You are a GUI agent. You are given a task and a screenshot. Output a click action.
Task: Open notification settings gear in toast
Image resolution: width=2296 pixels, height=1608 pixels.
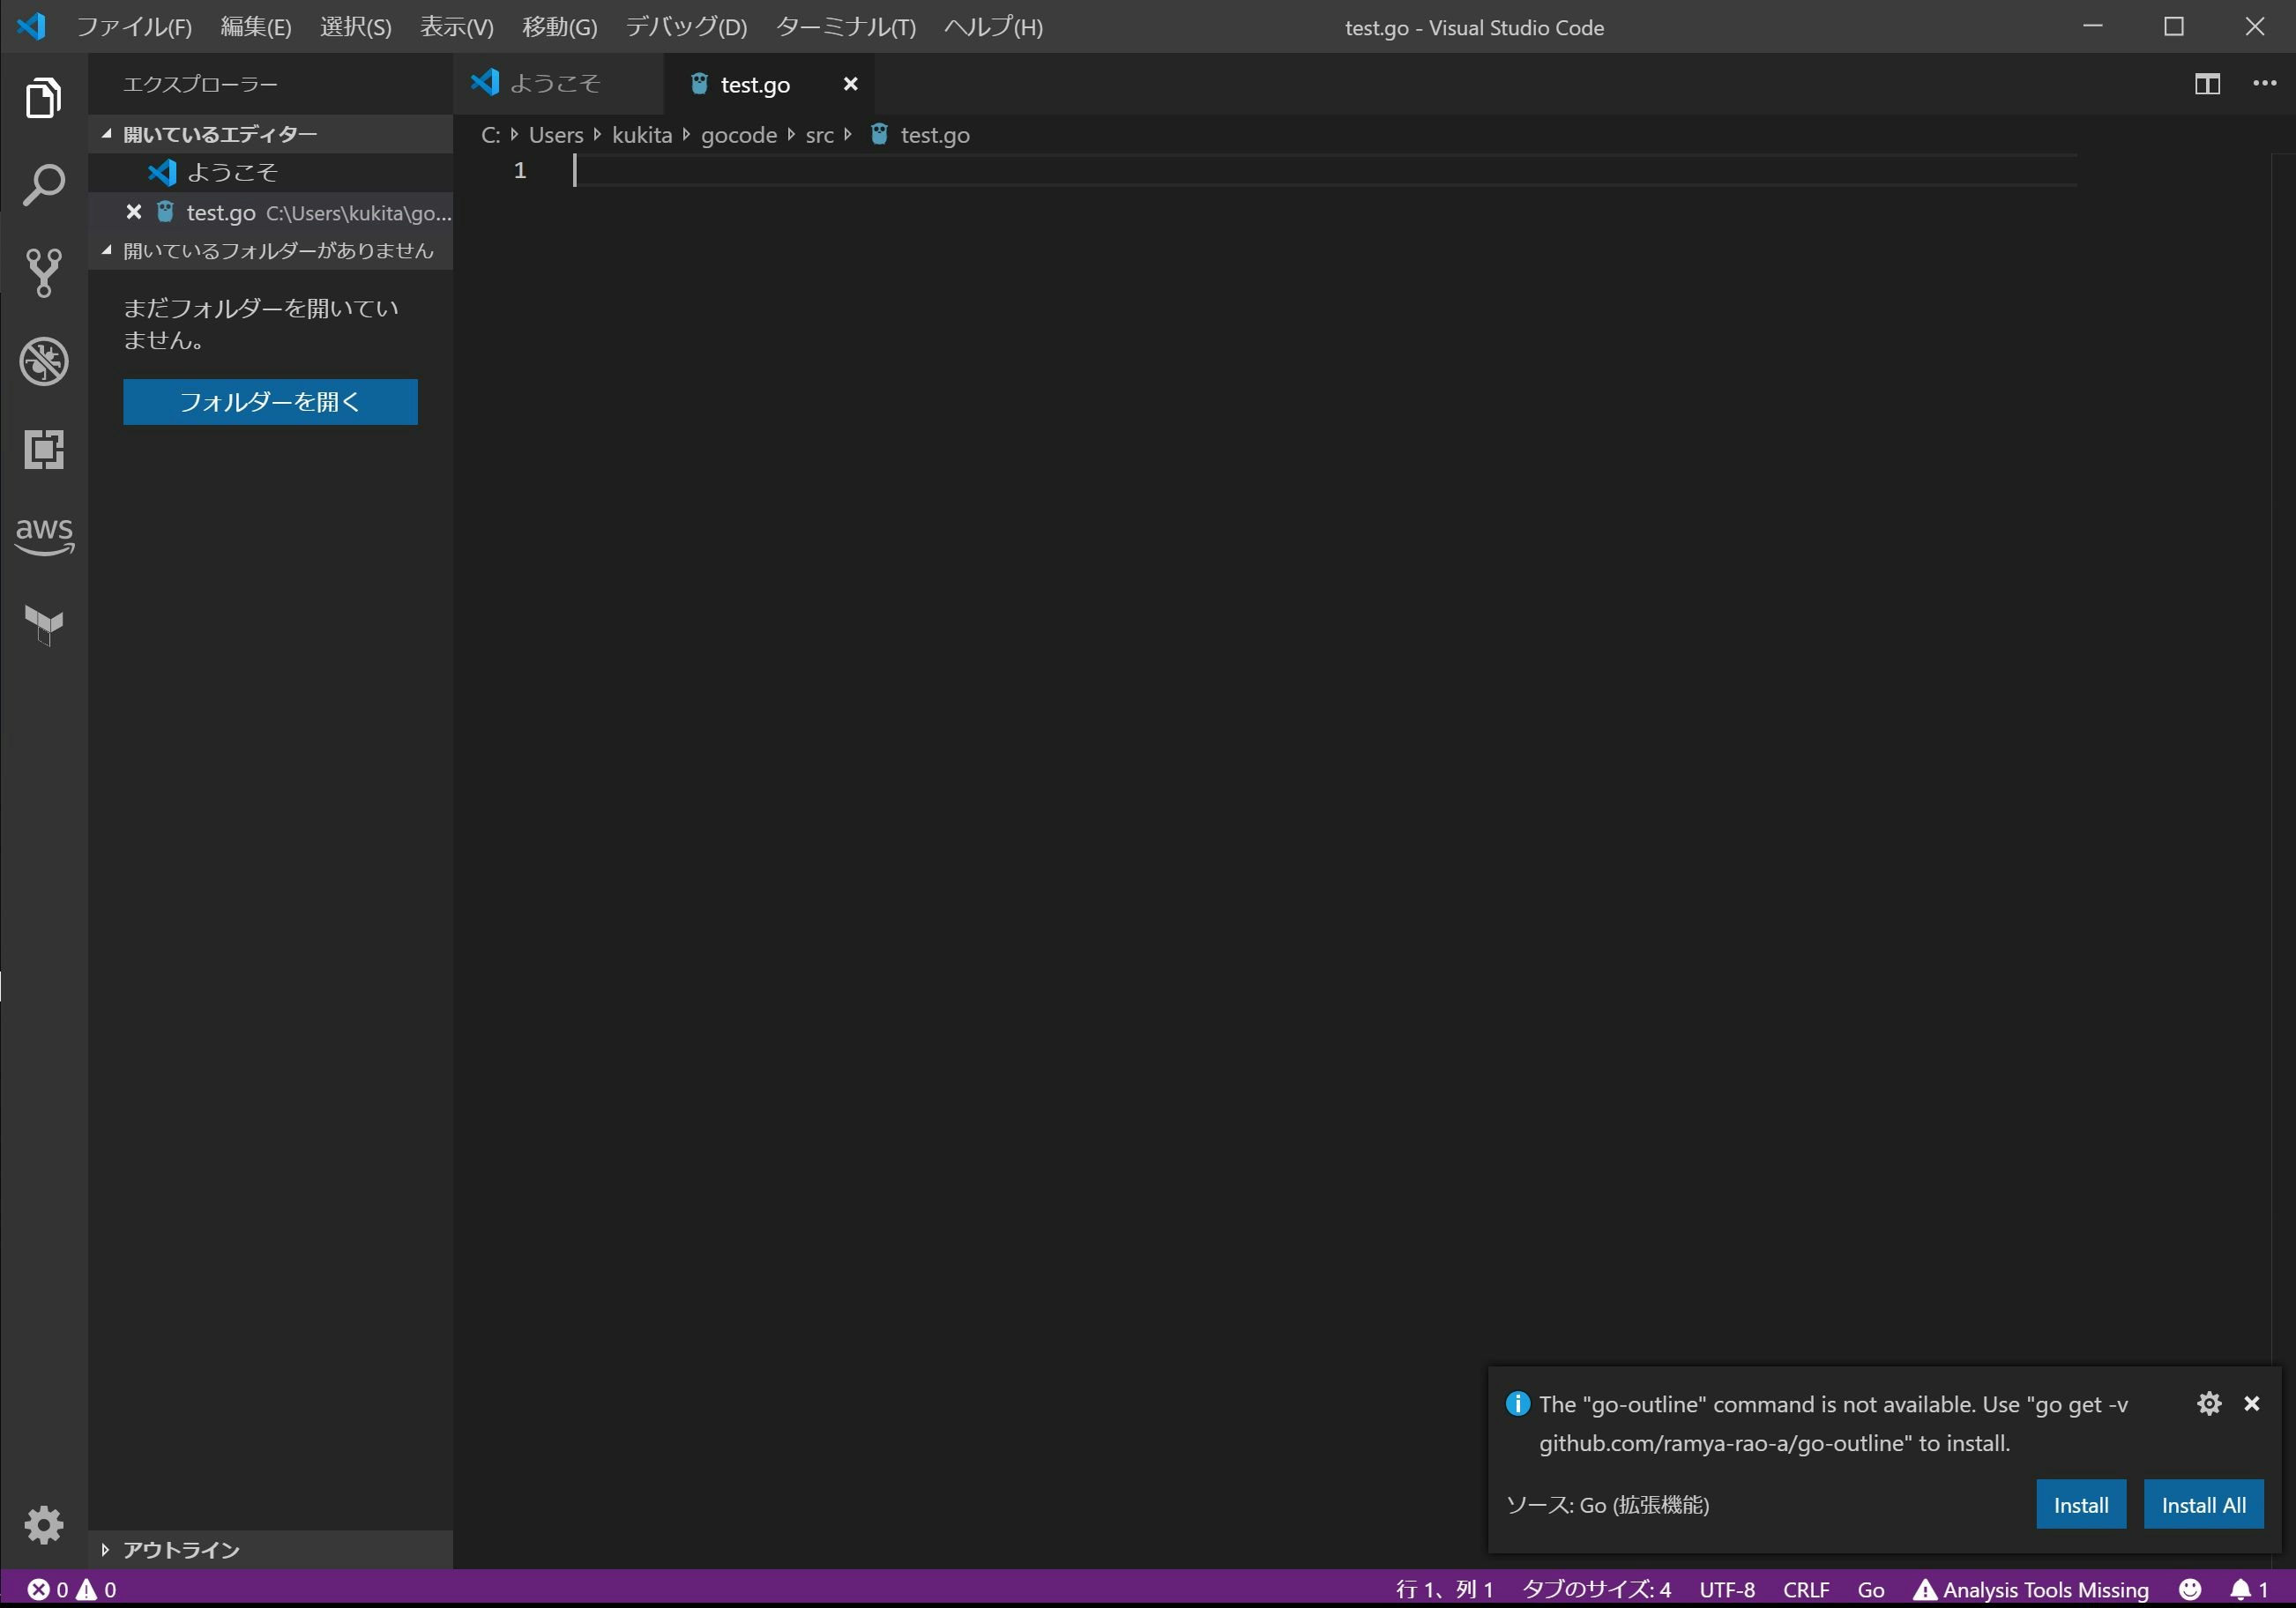tap(2209, 1403)
